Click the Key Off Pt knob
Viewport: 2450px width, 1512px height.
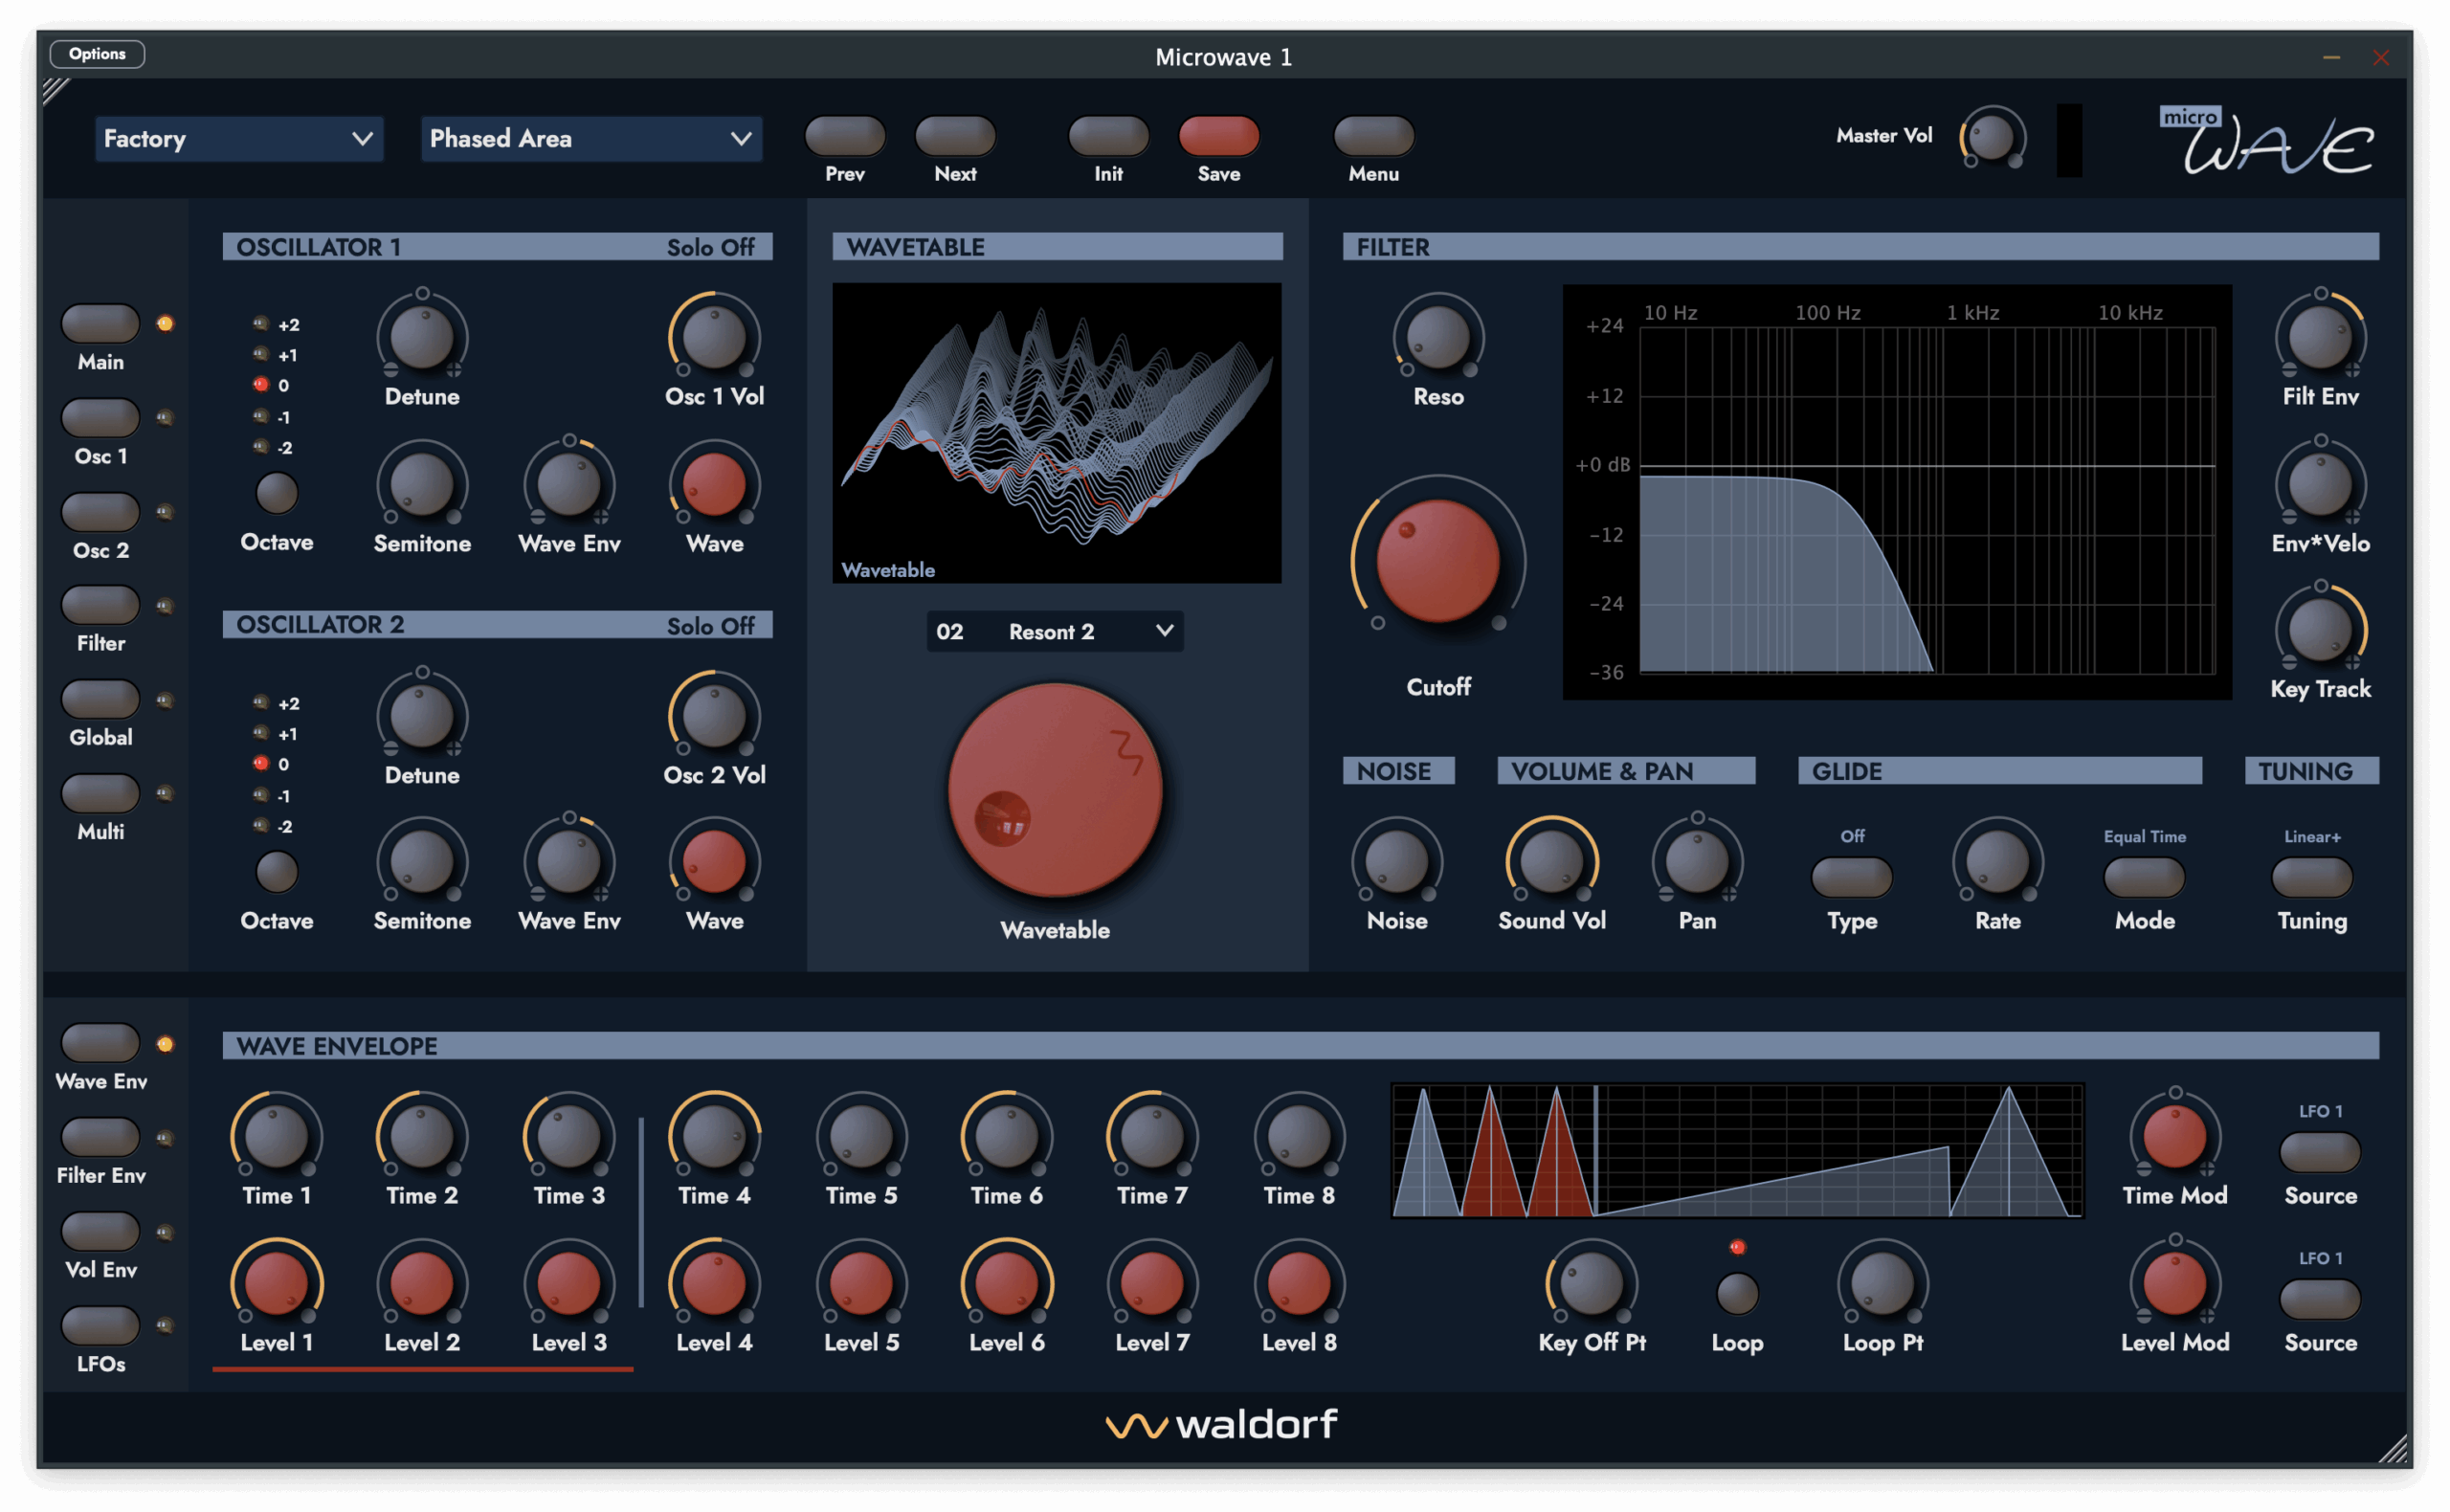pos(1592,1284)
